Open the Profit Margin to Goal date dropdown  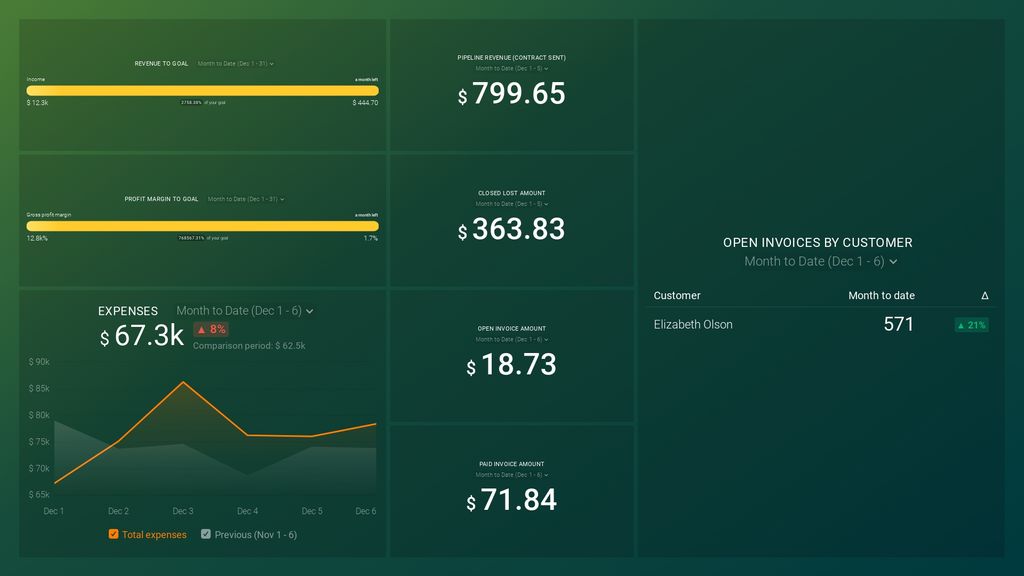point(246,199)
